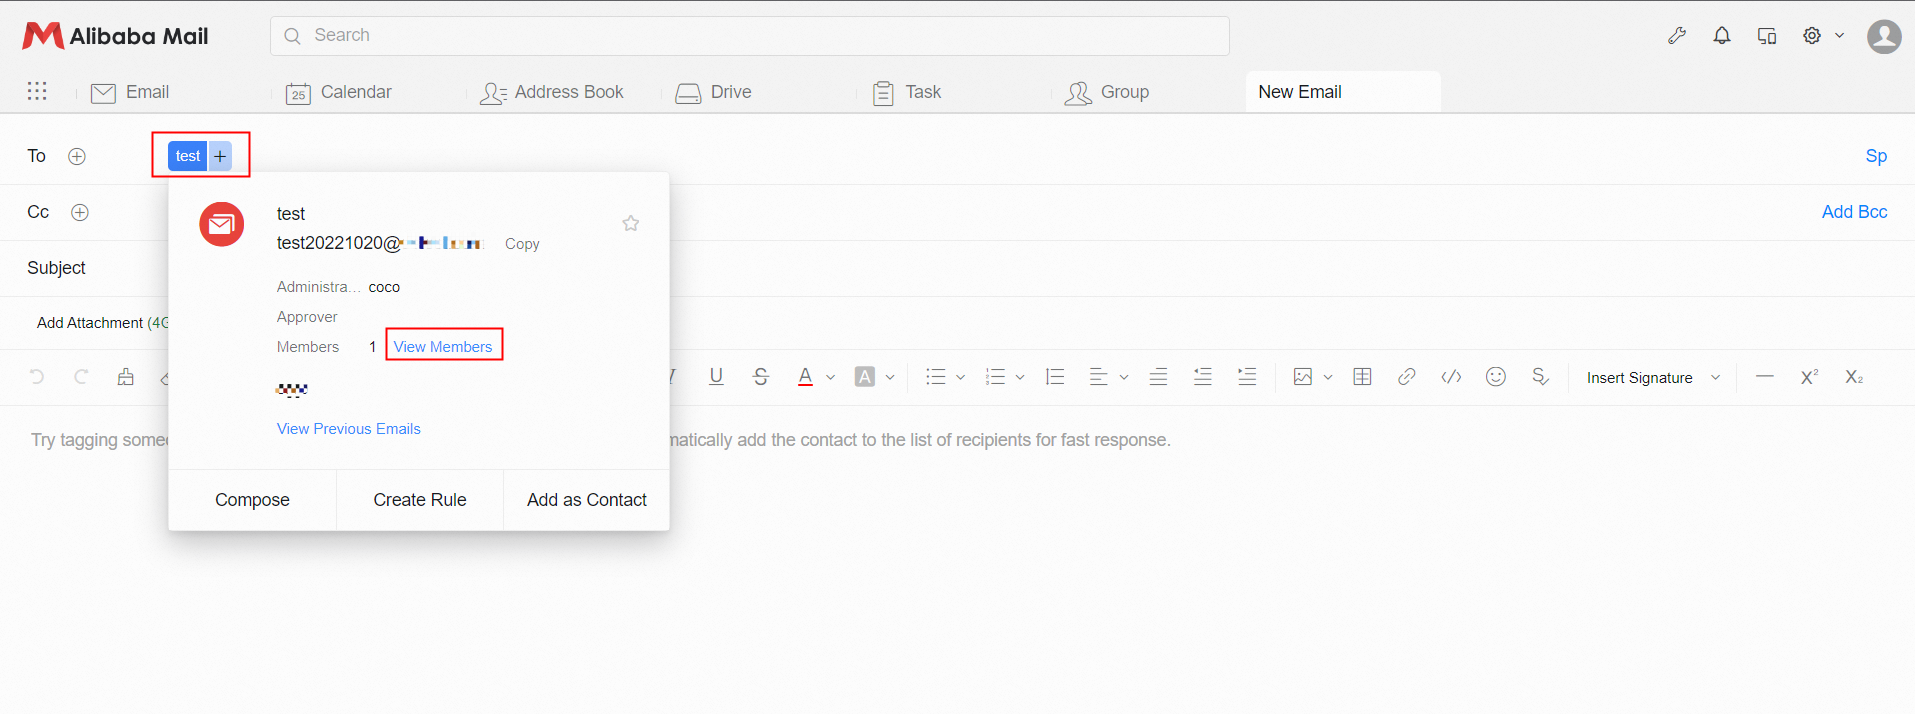Click the Add Bcc link
Image resolution: width=1915 pixels, height=714 pixels.
pyautogui.click(x=1854, y=212)
